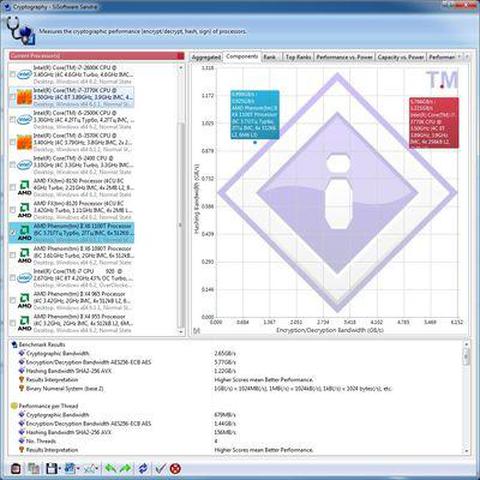Click the AMD logo for FX-8120
480x480 pixels.
click(24, 210)
